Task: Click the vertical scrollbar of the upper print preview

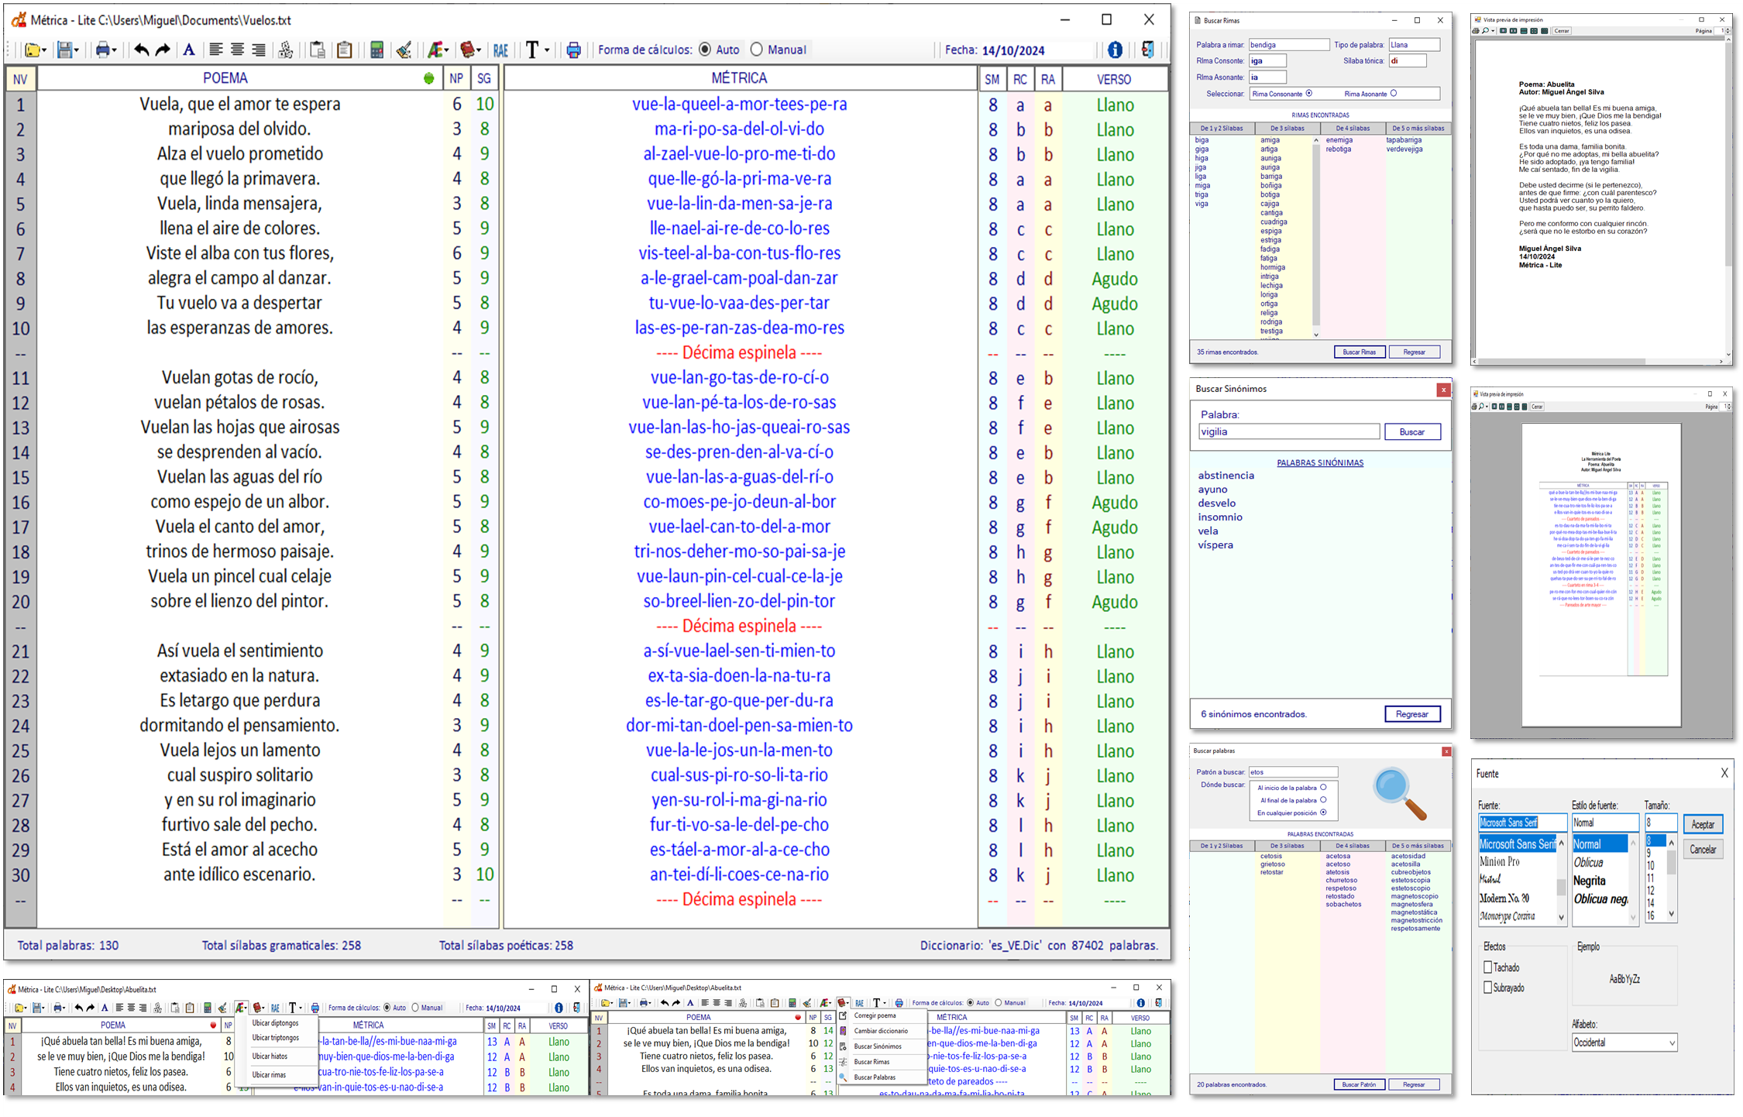Action: pyautogui.click(x=1728, y=198)
